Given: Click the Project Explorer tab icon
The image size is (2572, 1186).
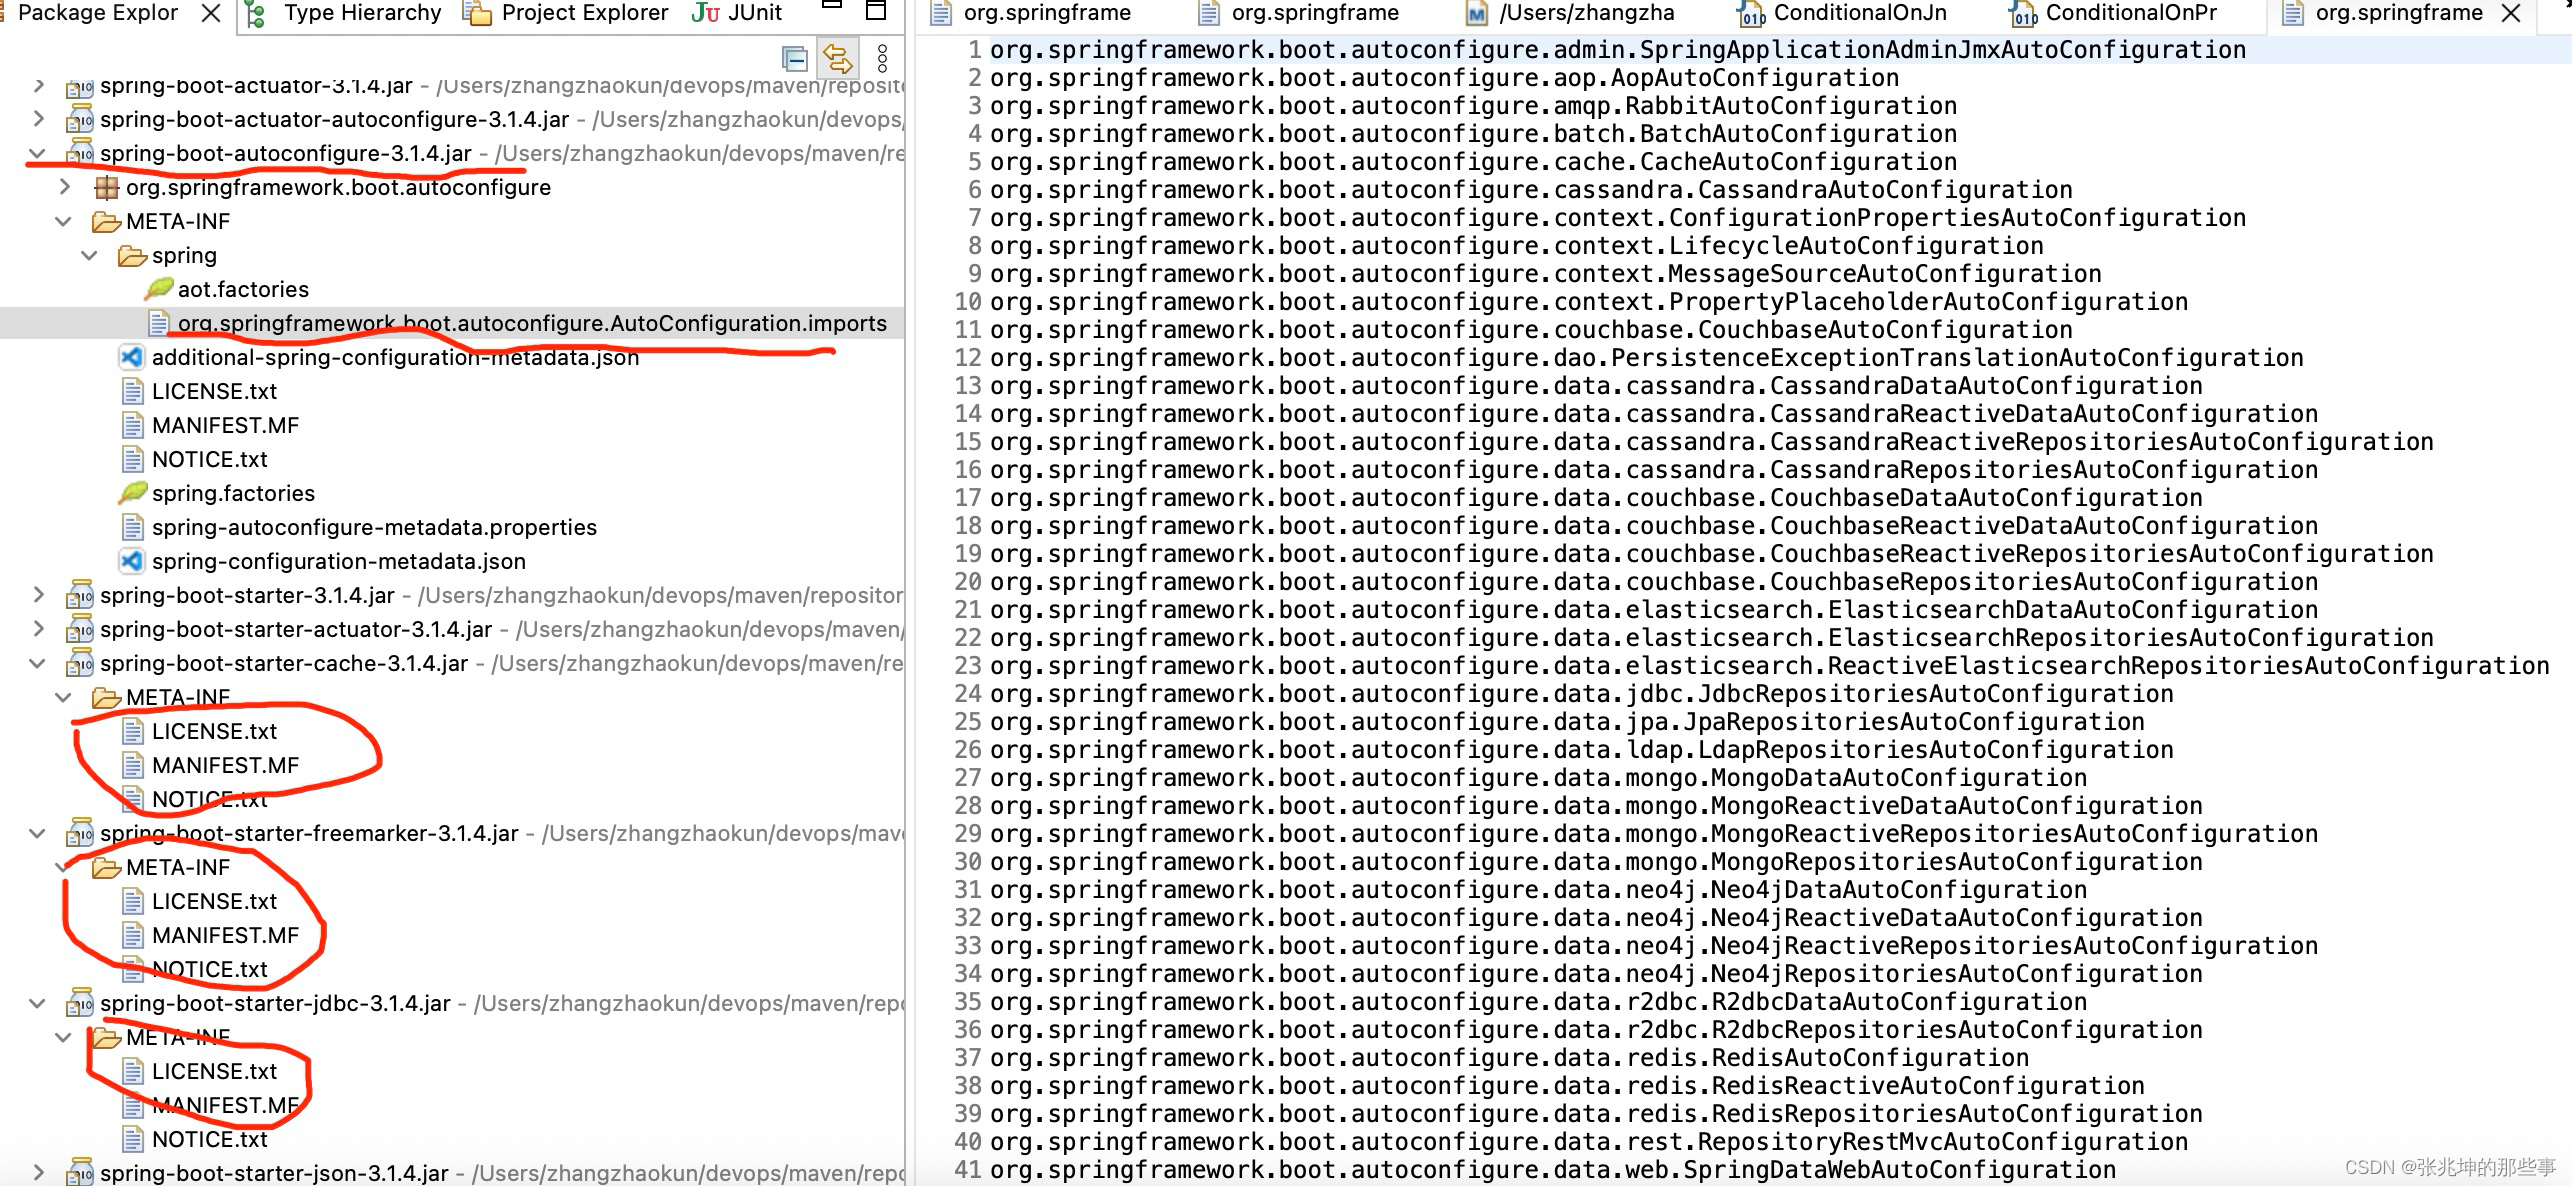Looking at the screenshot, I should 478,13.
